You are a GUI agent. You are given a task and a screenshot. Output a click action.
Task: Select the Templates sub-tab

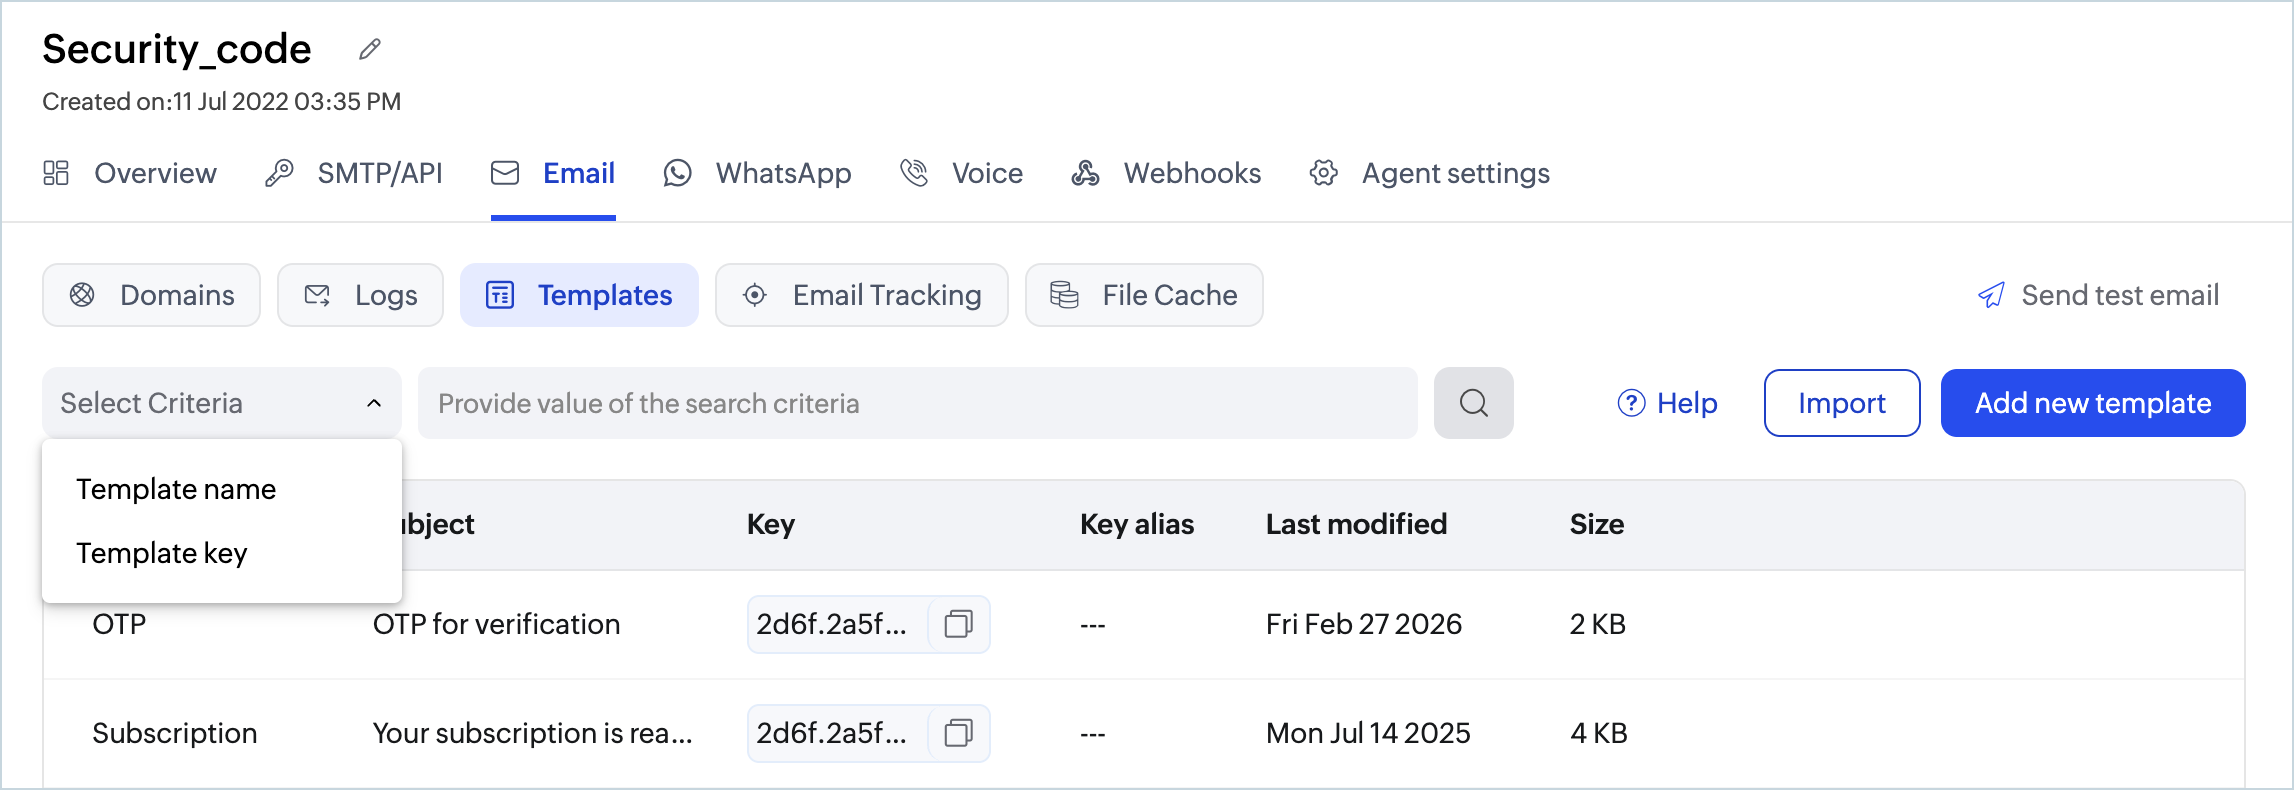pos(579,295)
